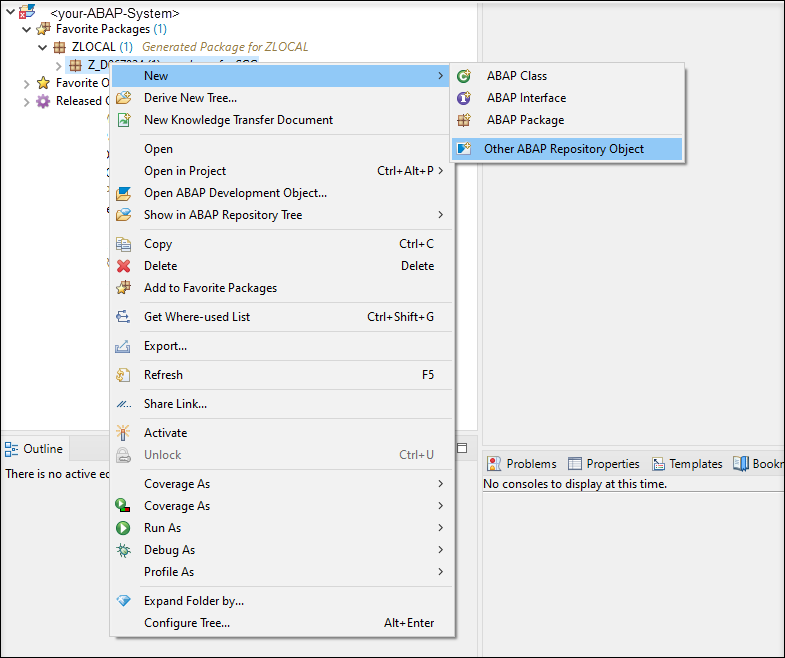Open the Profile As submenu arrow
Viewport: 785px width, 658px height.
[x=441, y=572]
